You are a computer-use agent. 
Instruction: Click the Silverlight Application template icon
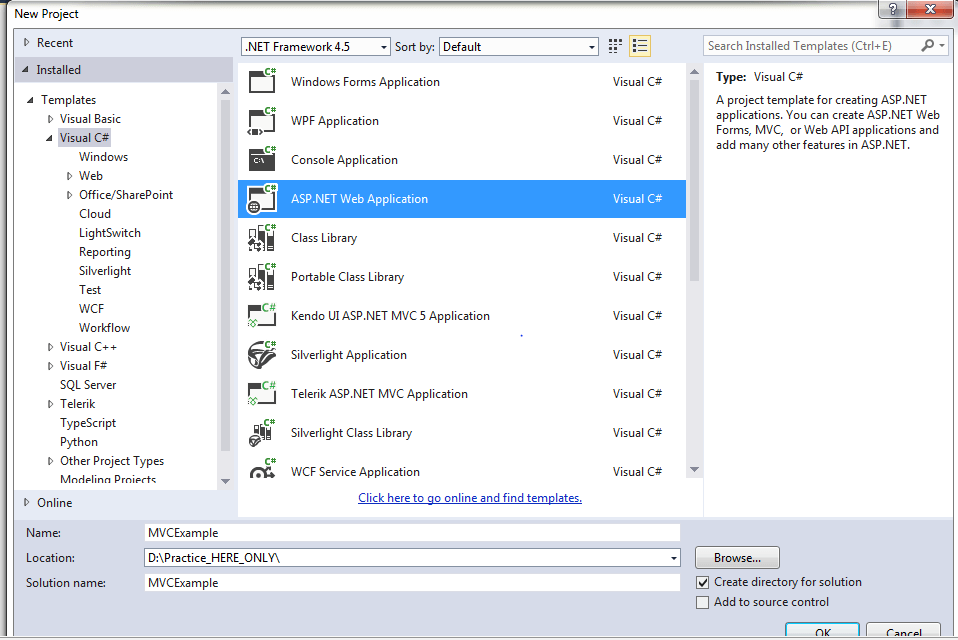coord(263,355)
